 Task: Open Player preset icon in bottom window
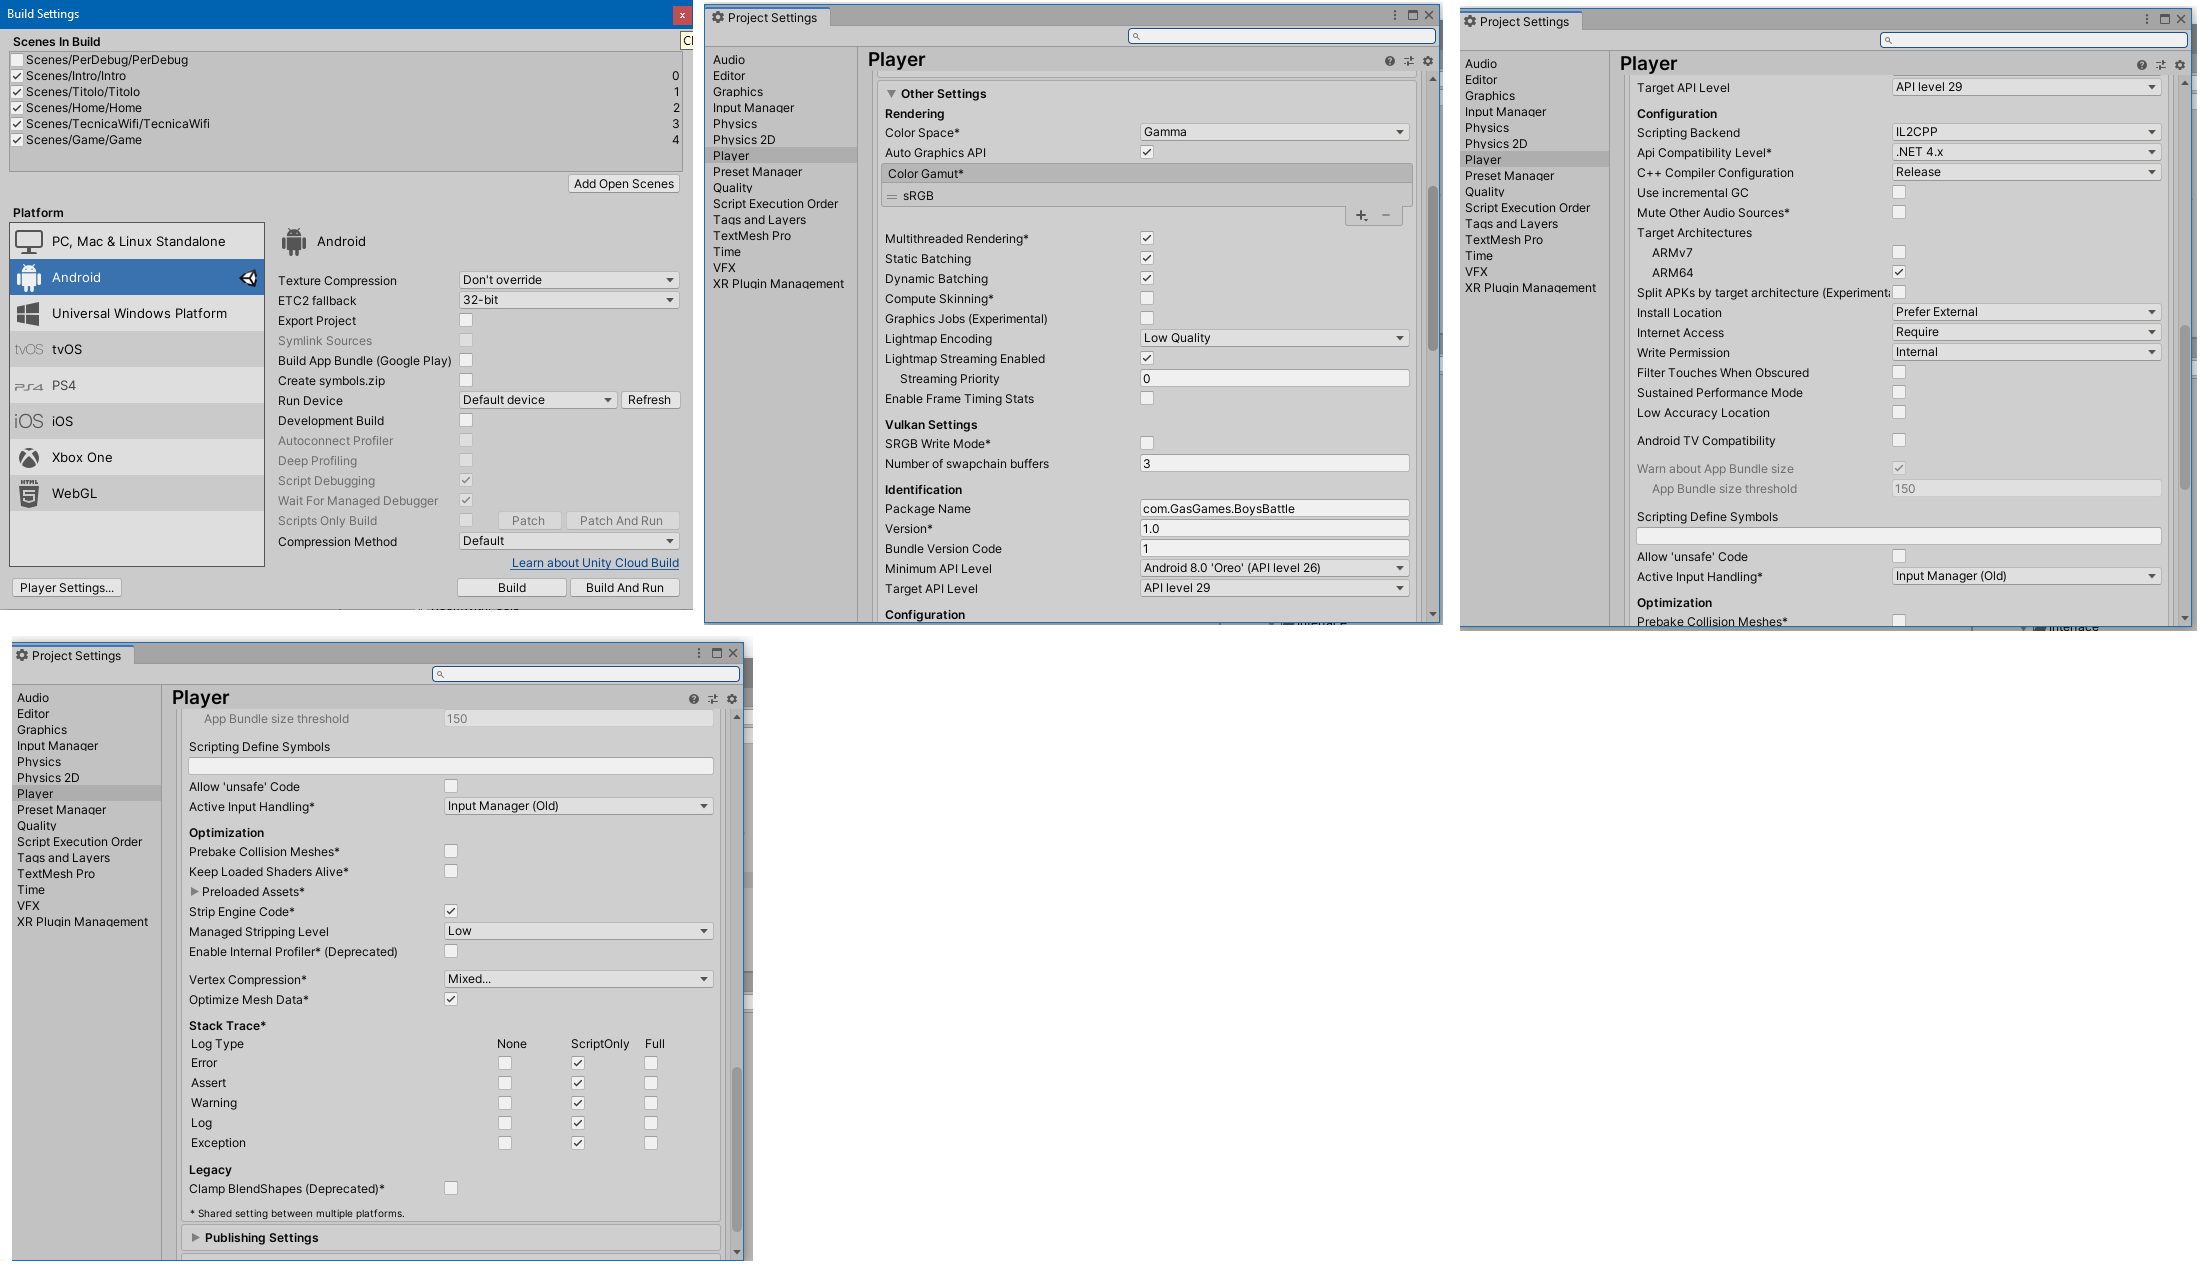click(713, 699)
